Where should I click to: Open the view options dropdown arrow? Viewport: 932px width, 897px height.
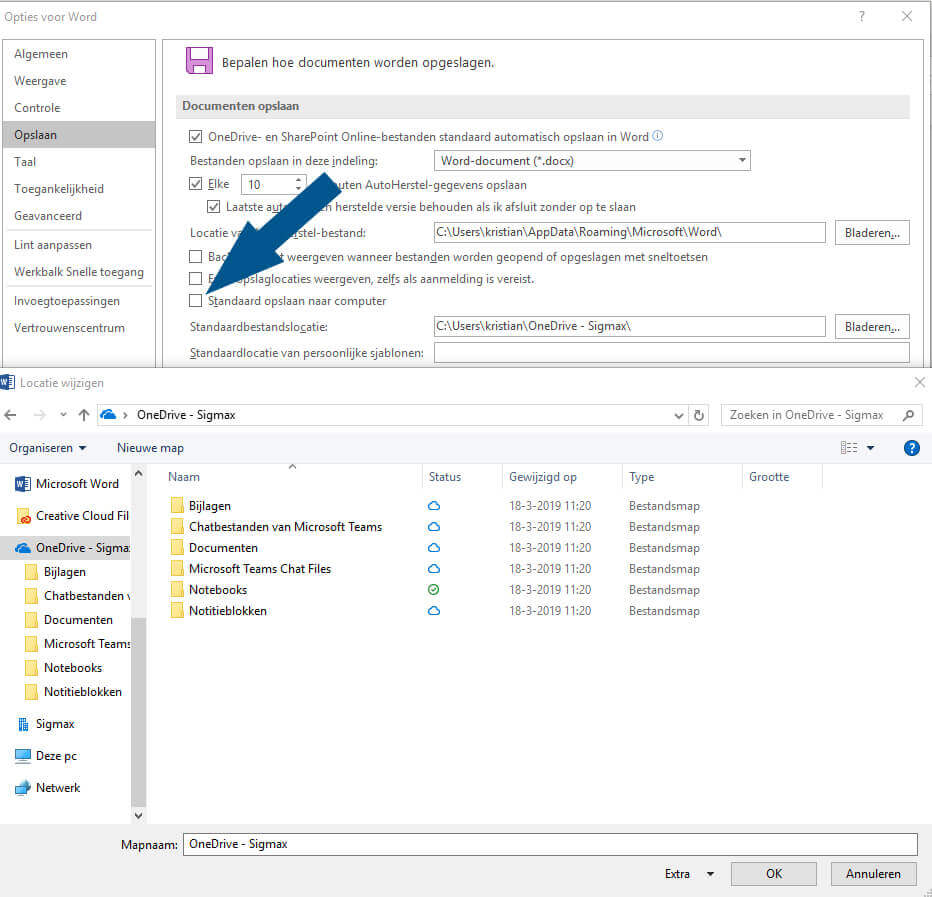tap(871, 448)
